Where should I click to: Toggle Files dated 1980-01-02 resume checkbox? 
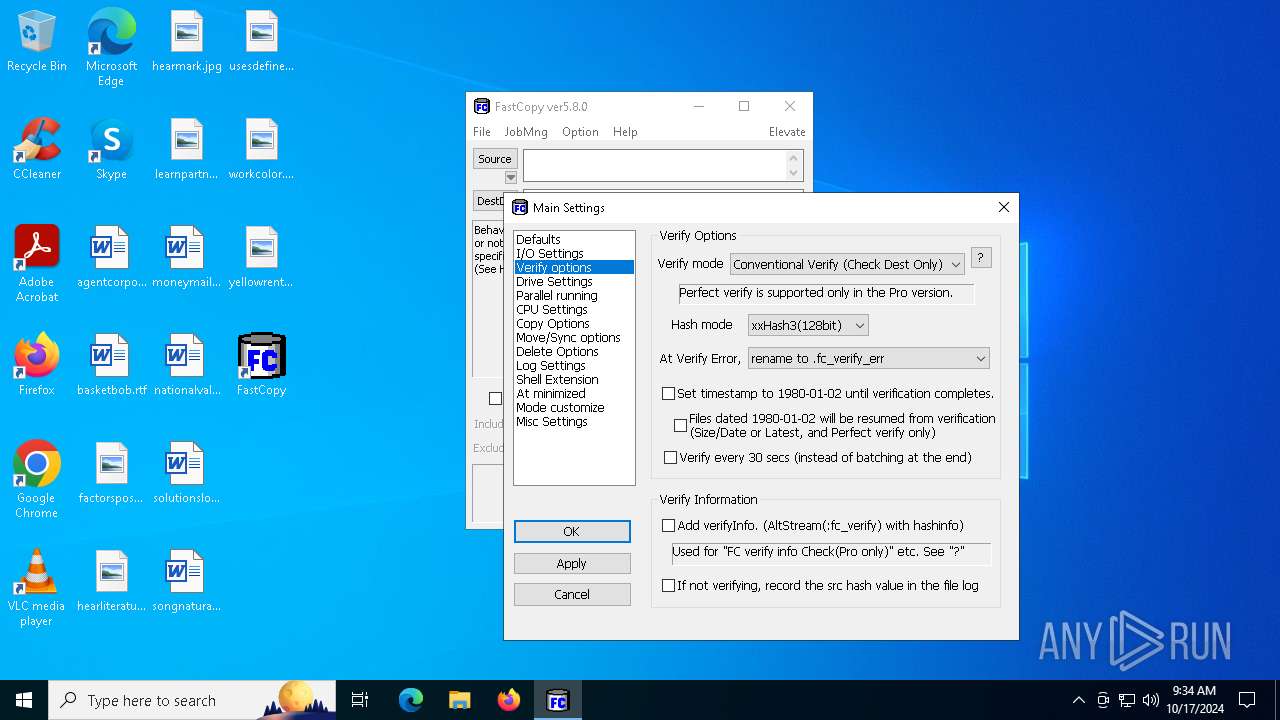pyautogui.click(x=681, y=426)
